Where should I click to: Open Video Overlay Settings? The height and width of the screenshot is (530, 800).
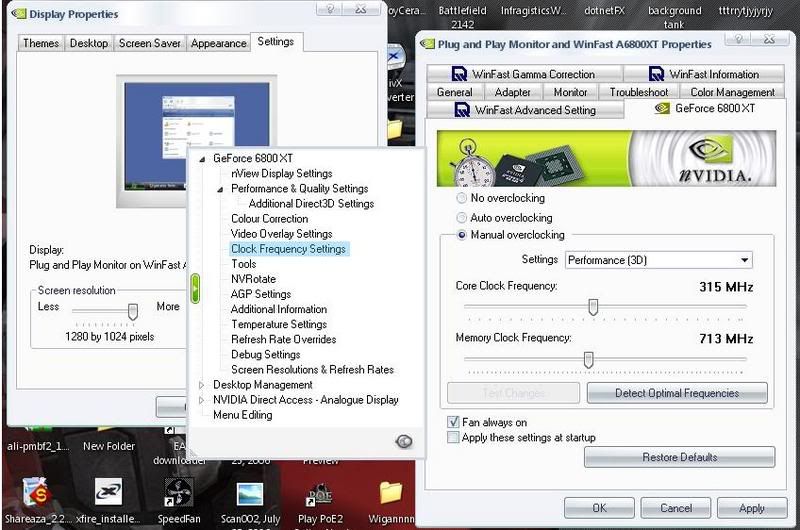(x=282, y=234)
